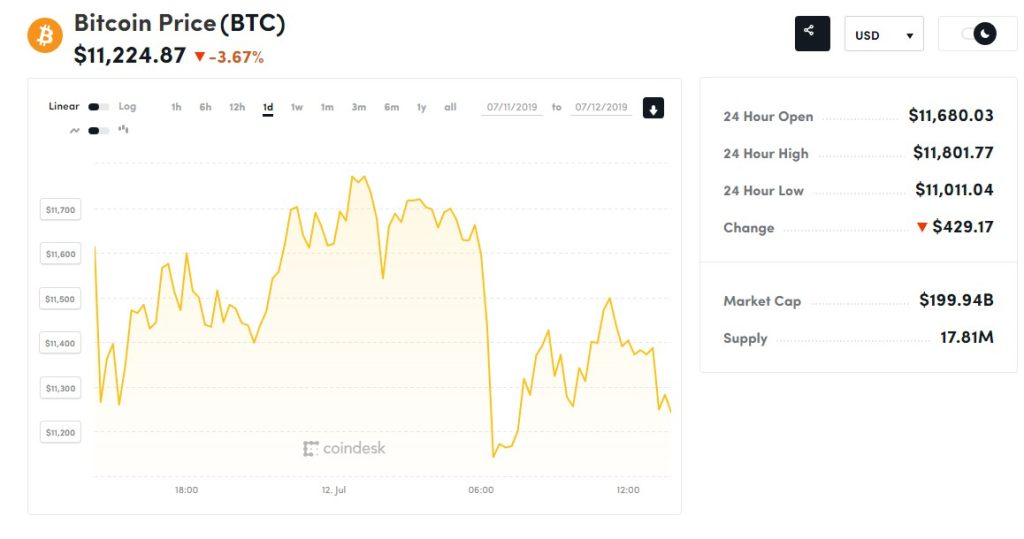This screenshot has width=1024, height=539.
Task: Click the 12h time range
Action: click(x=237, y=107)
